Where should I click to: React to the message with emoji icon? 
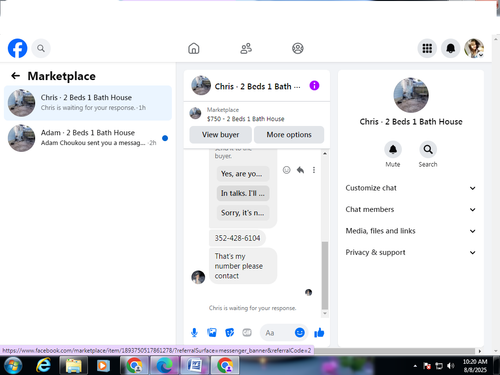[x=286, y=170]
